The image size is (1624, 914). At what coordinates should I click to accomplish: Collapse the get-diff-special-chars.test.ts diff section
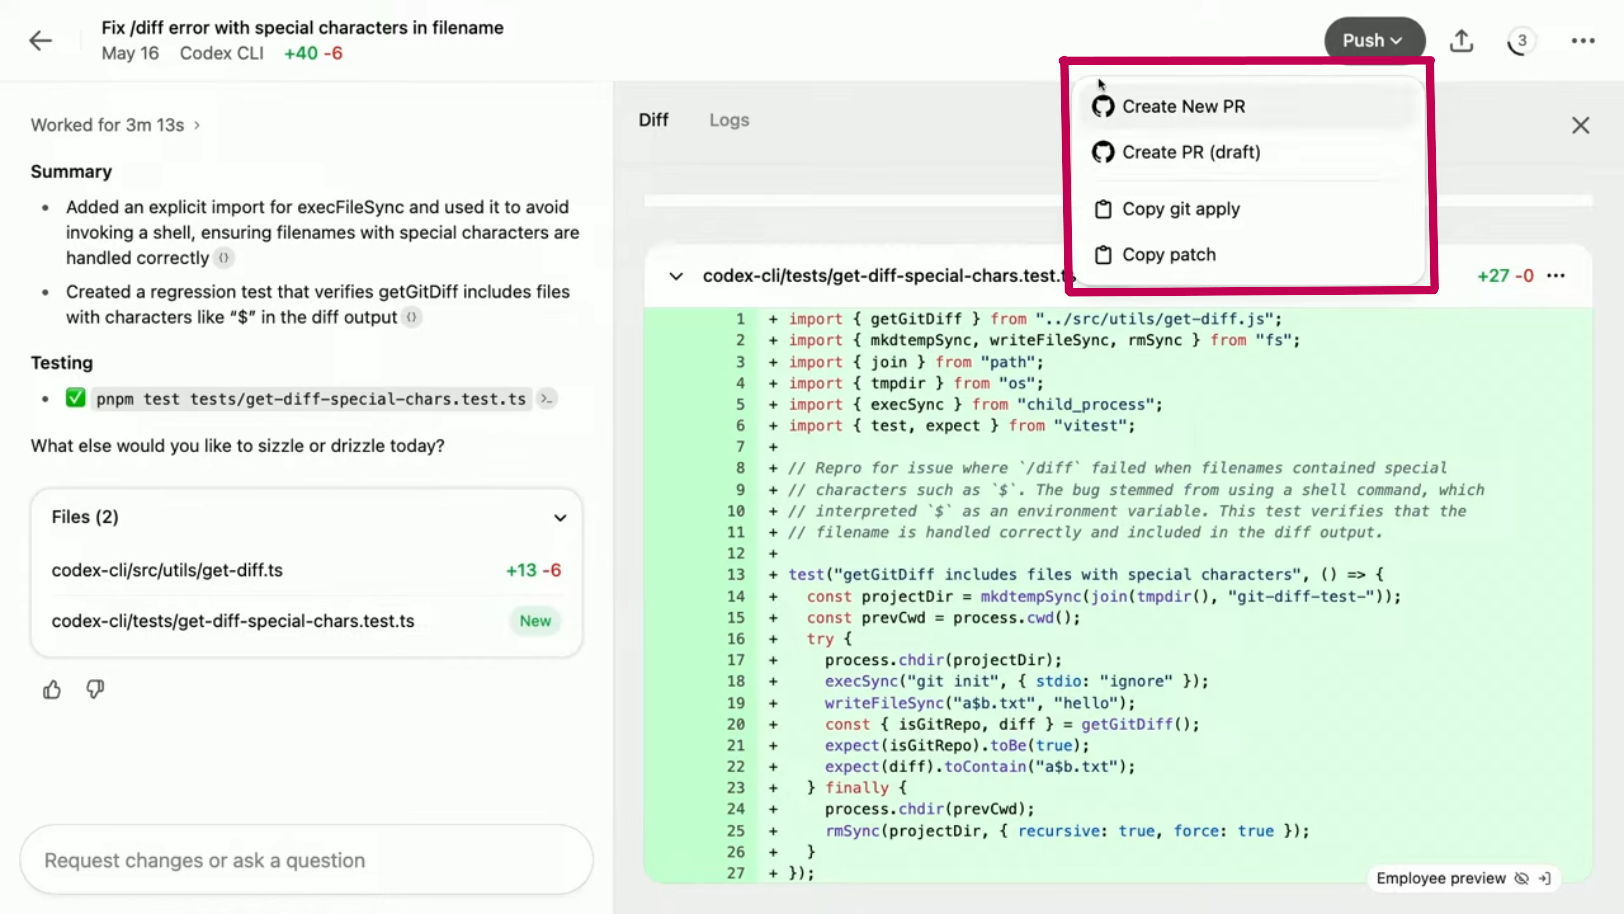point(676,276)
